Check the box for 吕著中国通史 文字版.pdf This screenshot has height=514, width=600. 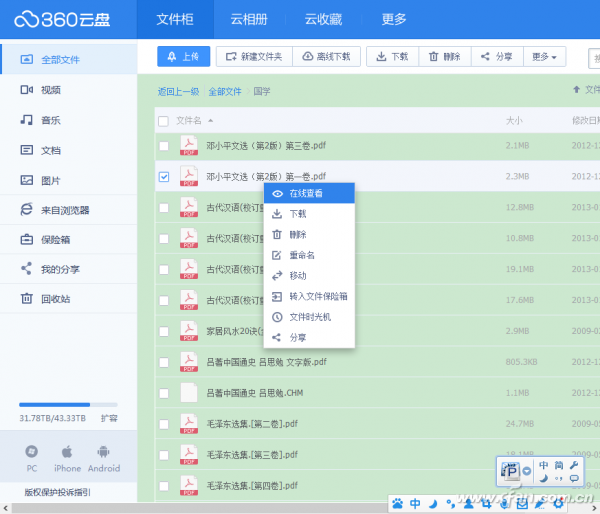164,362
